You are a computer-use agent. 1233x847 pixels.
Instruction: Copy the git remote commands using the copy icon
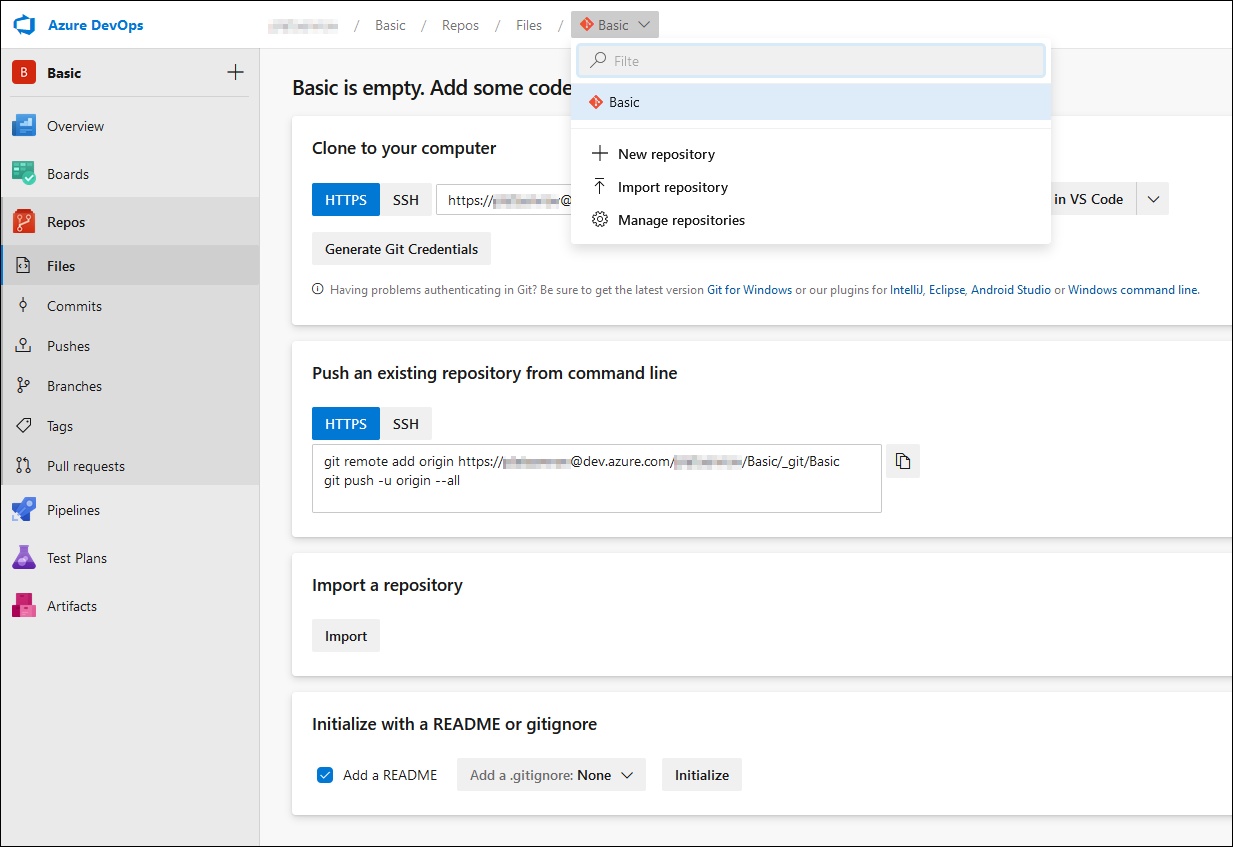point(902,460)
